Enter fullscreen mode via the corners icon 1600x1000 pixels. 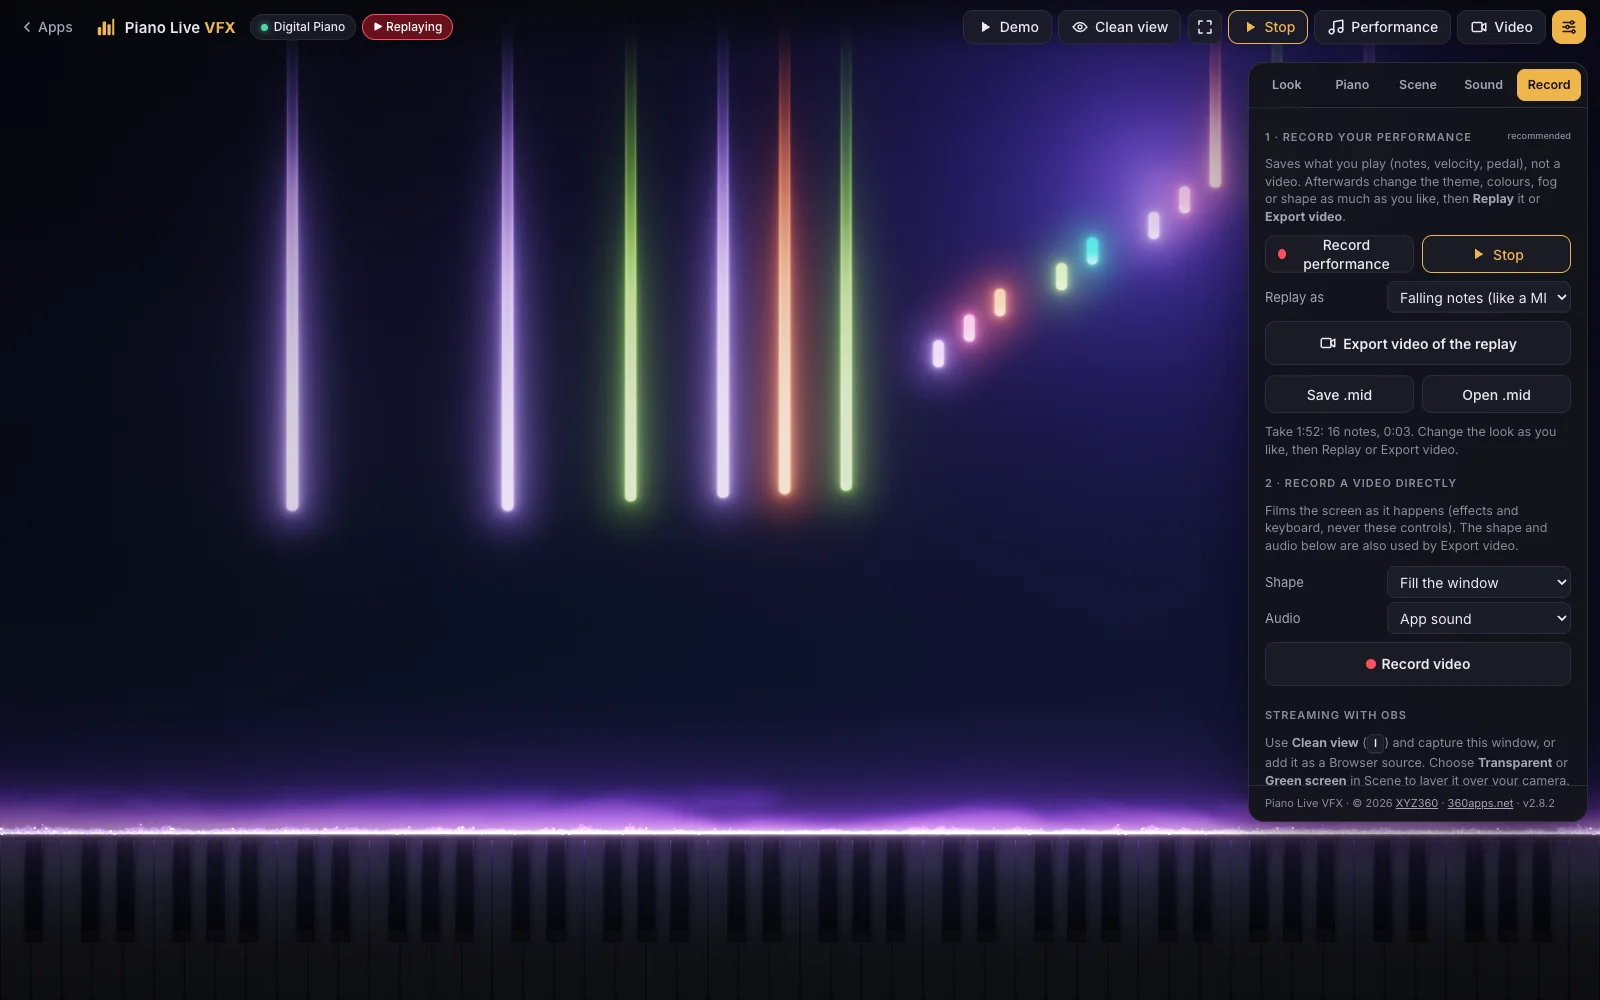point(1204,27)
